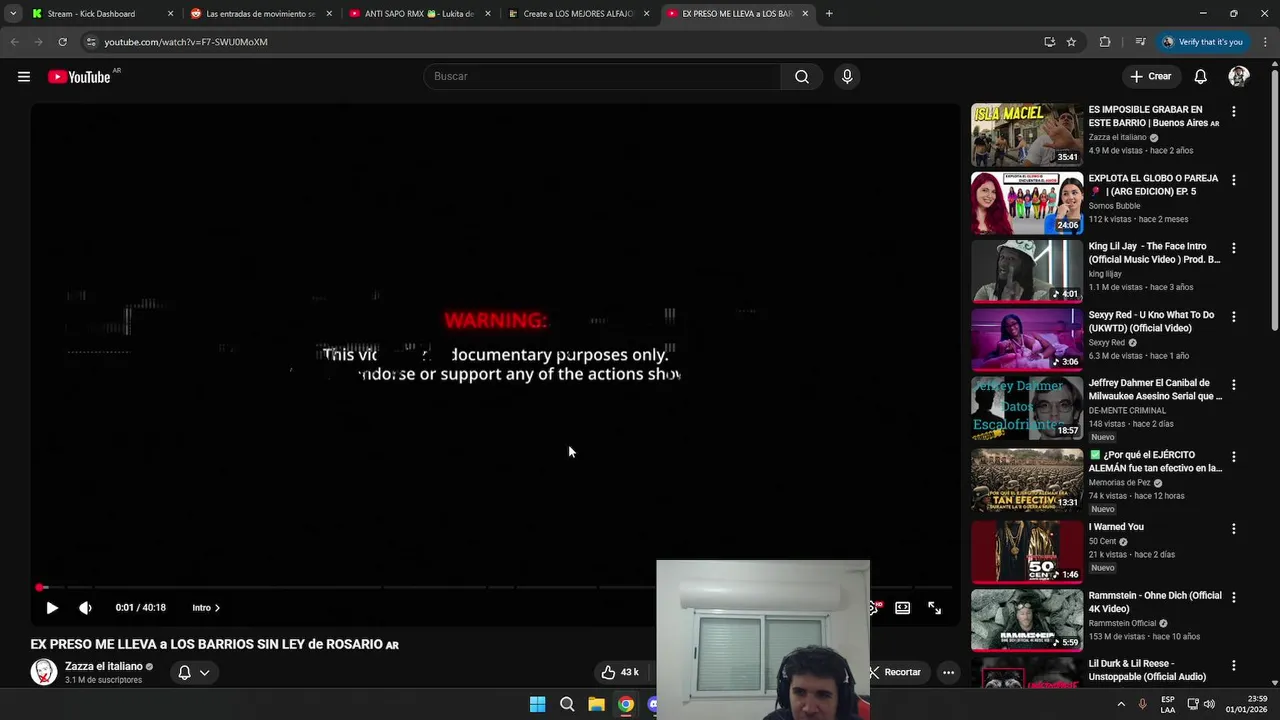Click the install/cast icon in the address bar

1049,42
